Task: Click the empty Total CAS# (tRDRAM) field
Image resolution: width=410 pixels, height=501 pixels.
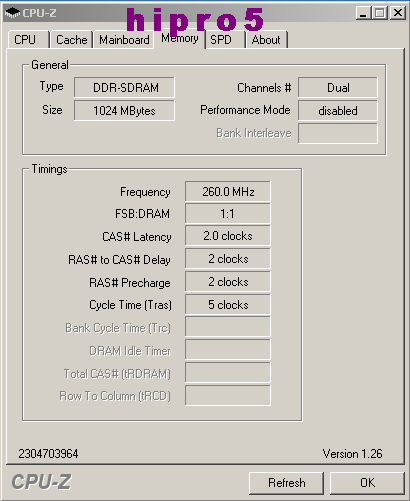Action: click(x=228, y=373)
